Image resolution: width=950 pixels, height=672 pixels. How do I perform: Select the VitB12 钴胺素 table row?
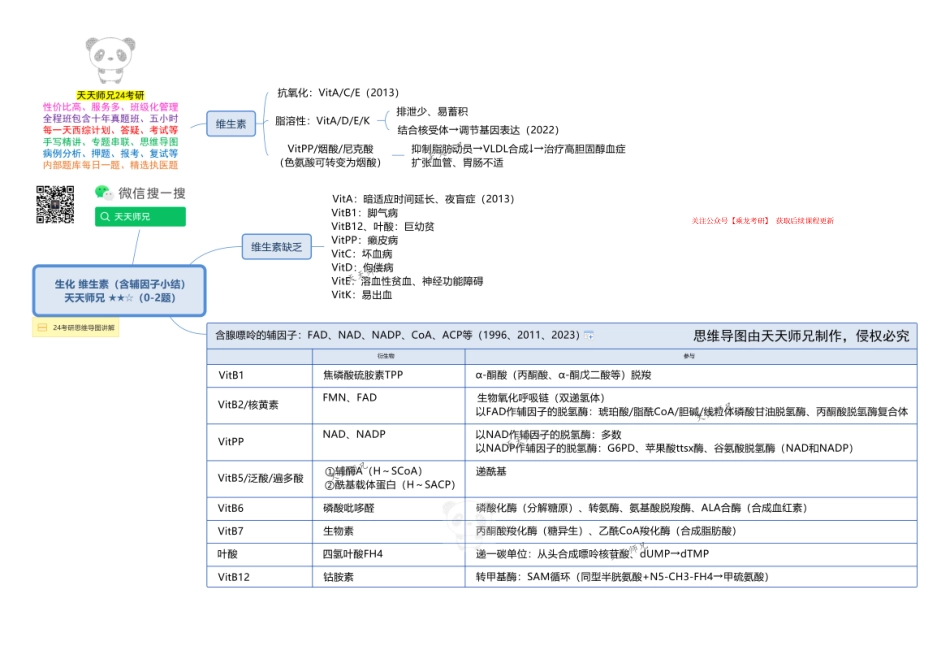(400, 576)
